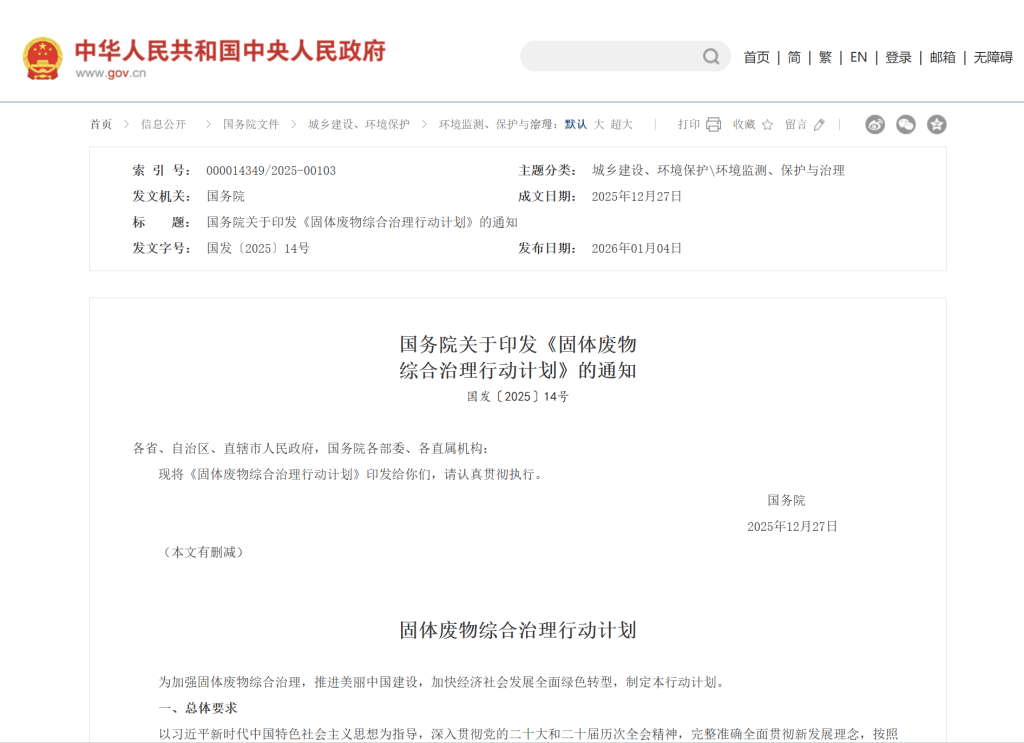The height and width of the screenshot is (743, 1024).
Task: Share to Qzone star icon
Action: (x=936, y=125)
